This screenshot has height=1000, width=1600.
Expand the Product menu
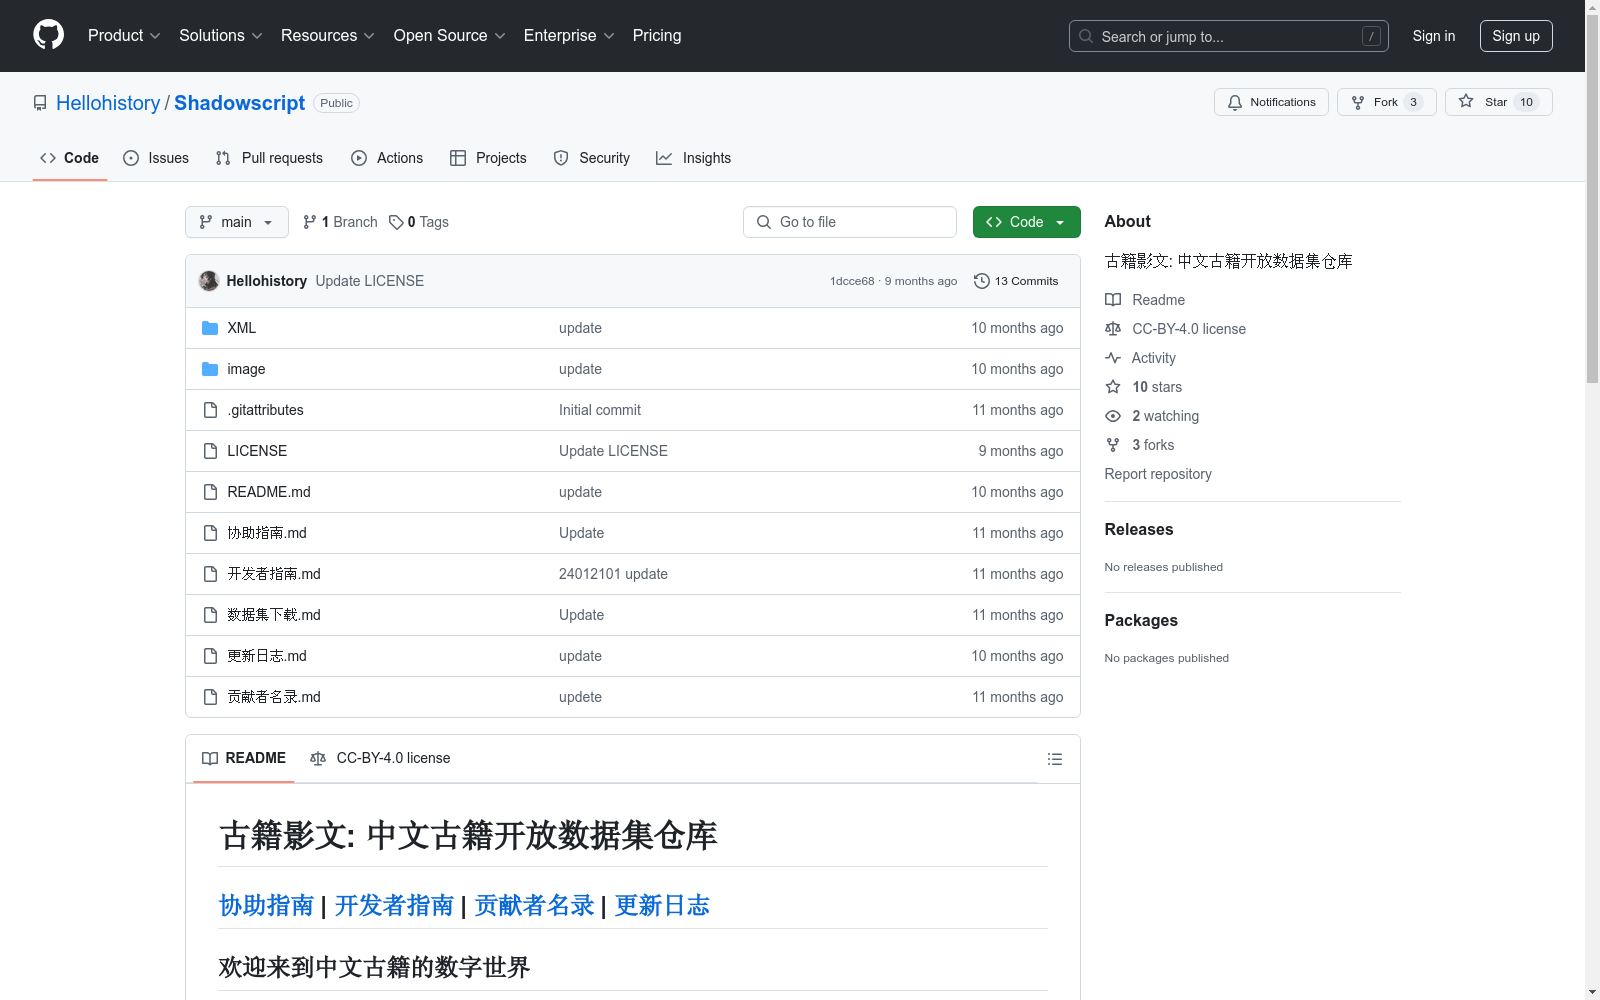[124, 35]
